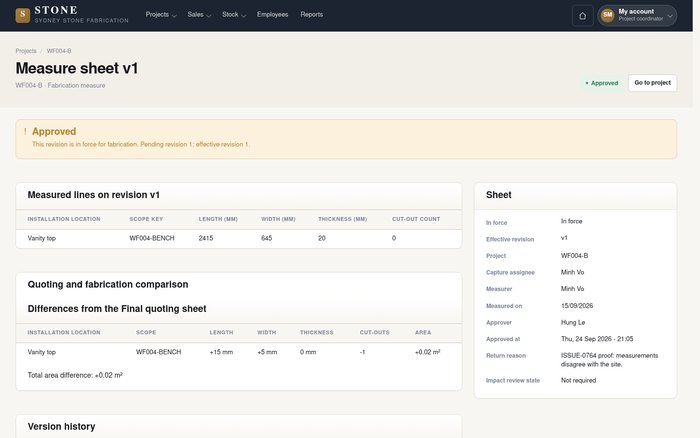Select Effective revision value v1
The width and height of the screenshot is (700, 438).
[x=564, y=238]
